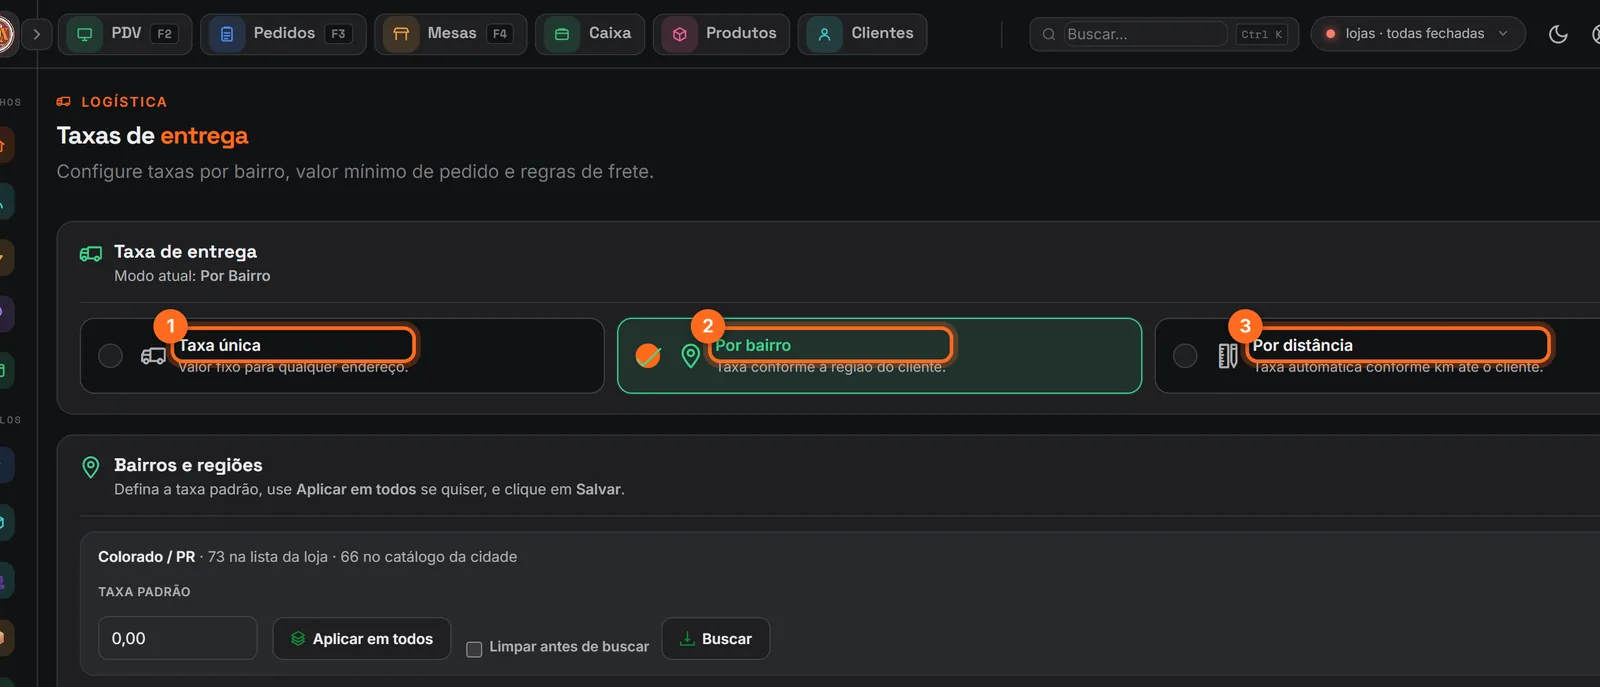Click the Colorado / PR text
The height and width of the screenshot is (687, 1600).
click(147, 557)
